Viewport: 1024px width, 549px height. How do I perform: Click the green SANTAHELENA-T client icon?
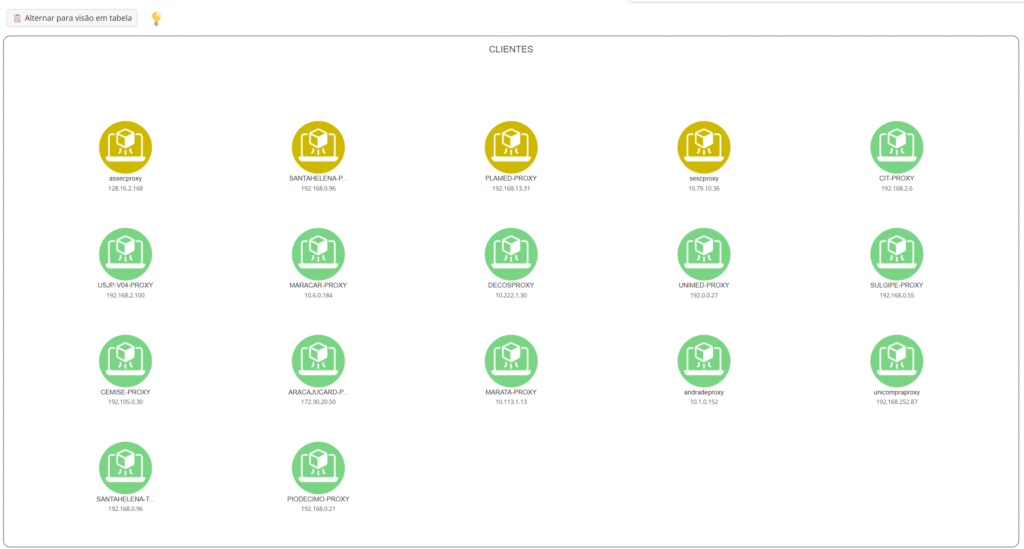[x=126, y=468]
